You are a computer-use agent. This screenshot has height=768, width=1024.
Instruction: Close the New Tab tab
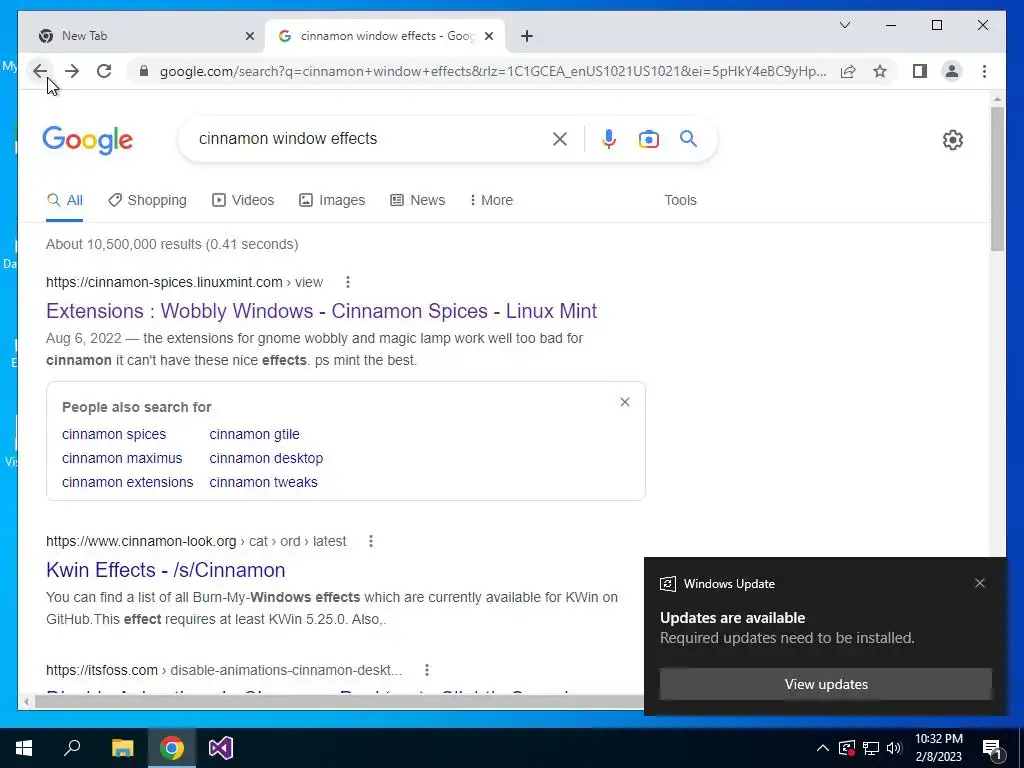[249, 36]
